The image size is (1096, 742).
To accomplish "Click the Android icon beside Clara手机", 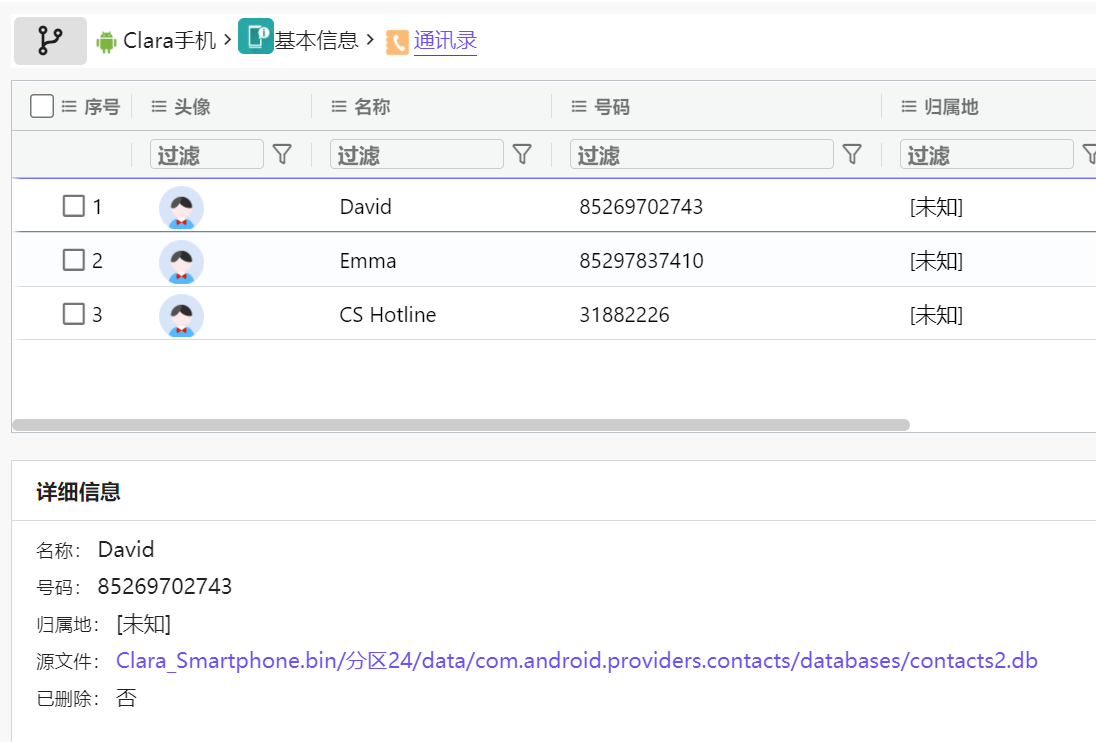I will (106, 41).
